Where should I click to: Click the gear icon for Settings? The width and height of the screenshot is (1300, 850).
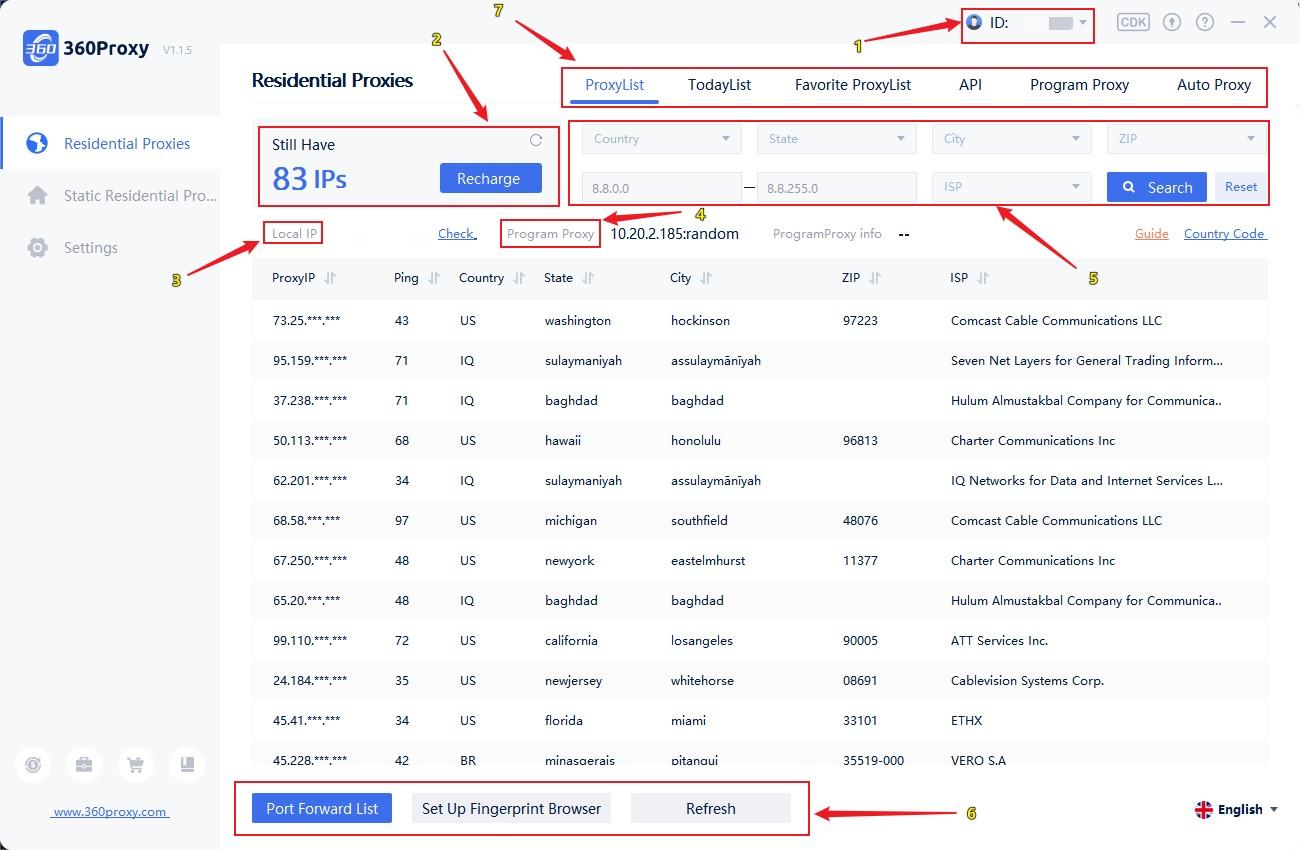click(x=37, y=247)
